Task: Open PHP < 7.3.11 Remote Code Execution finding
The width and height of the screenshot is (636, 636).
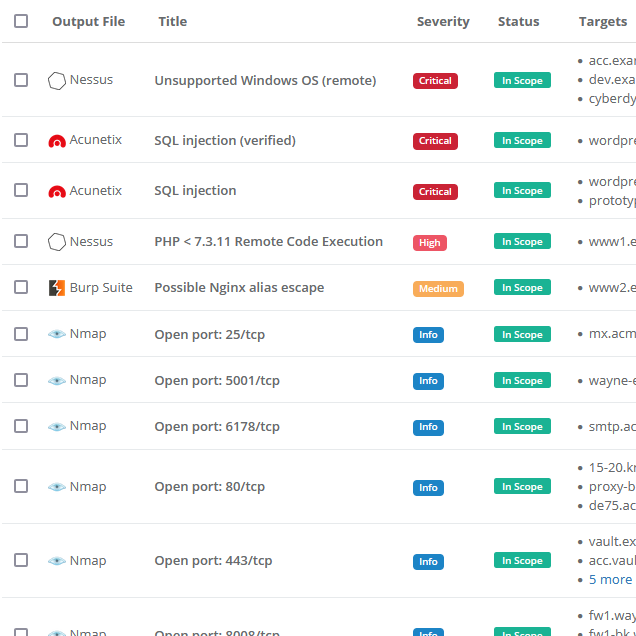Action: (x=269, y=241)
